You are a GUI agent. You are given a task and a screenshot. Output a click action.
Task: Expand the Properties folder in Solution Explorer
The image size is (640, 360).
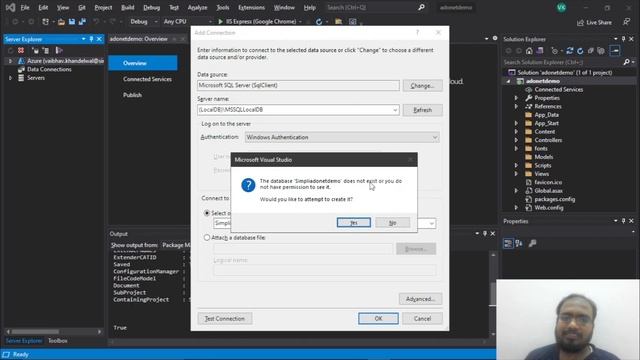pos(516,98)
